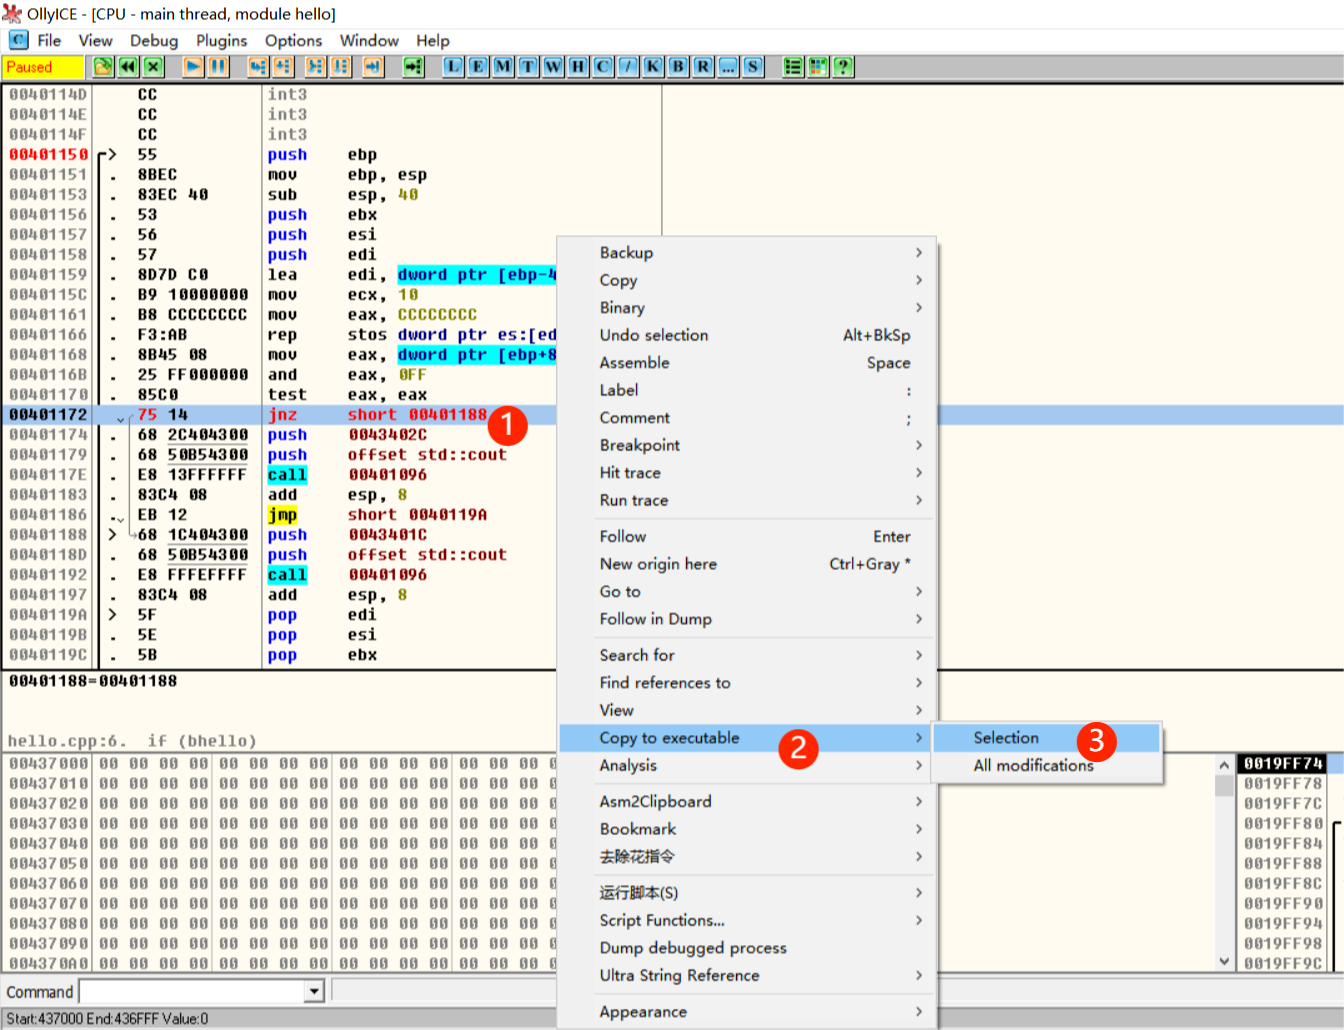Click inside the Command input field
Screen dimensions: 1344x1030
[x=190, y=991]
